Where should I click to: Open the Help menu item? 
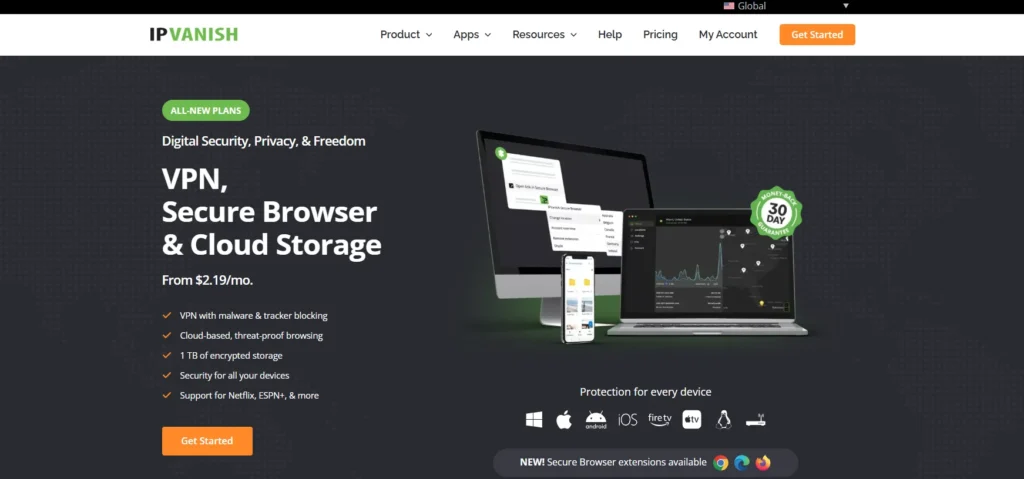(610, 34)
